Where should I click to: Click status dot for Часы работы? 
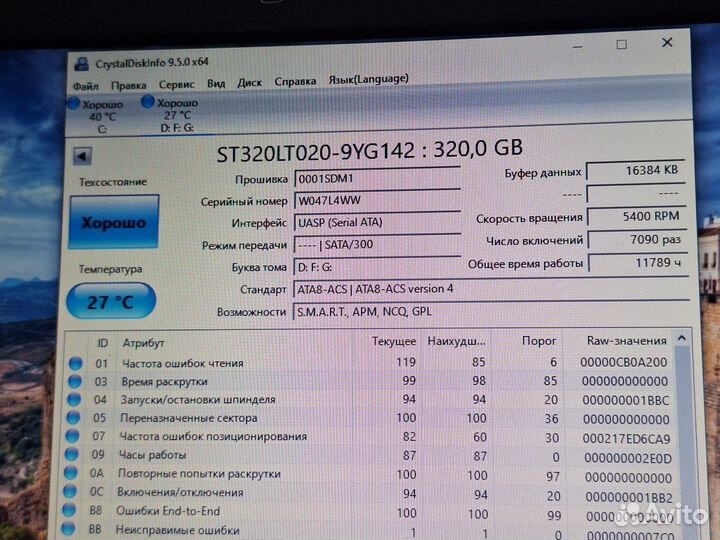pos(71,455)
